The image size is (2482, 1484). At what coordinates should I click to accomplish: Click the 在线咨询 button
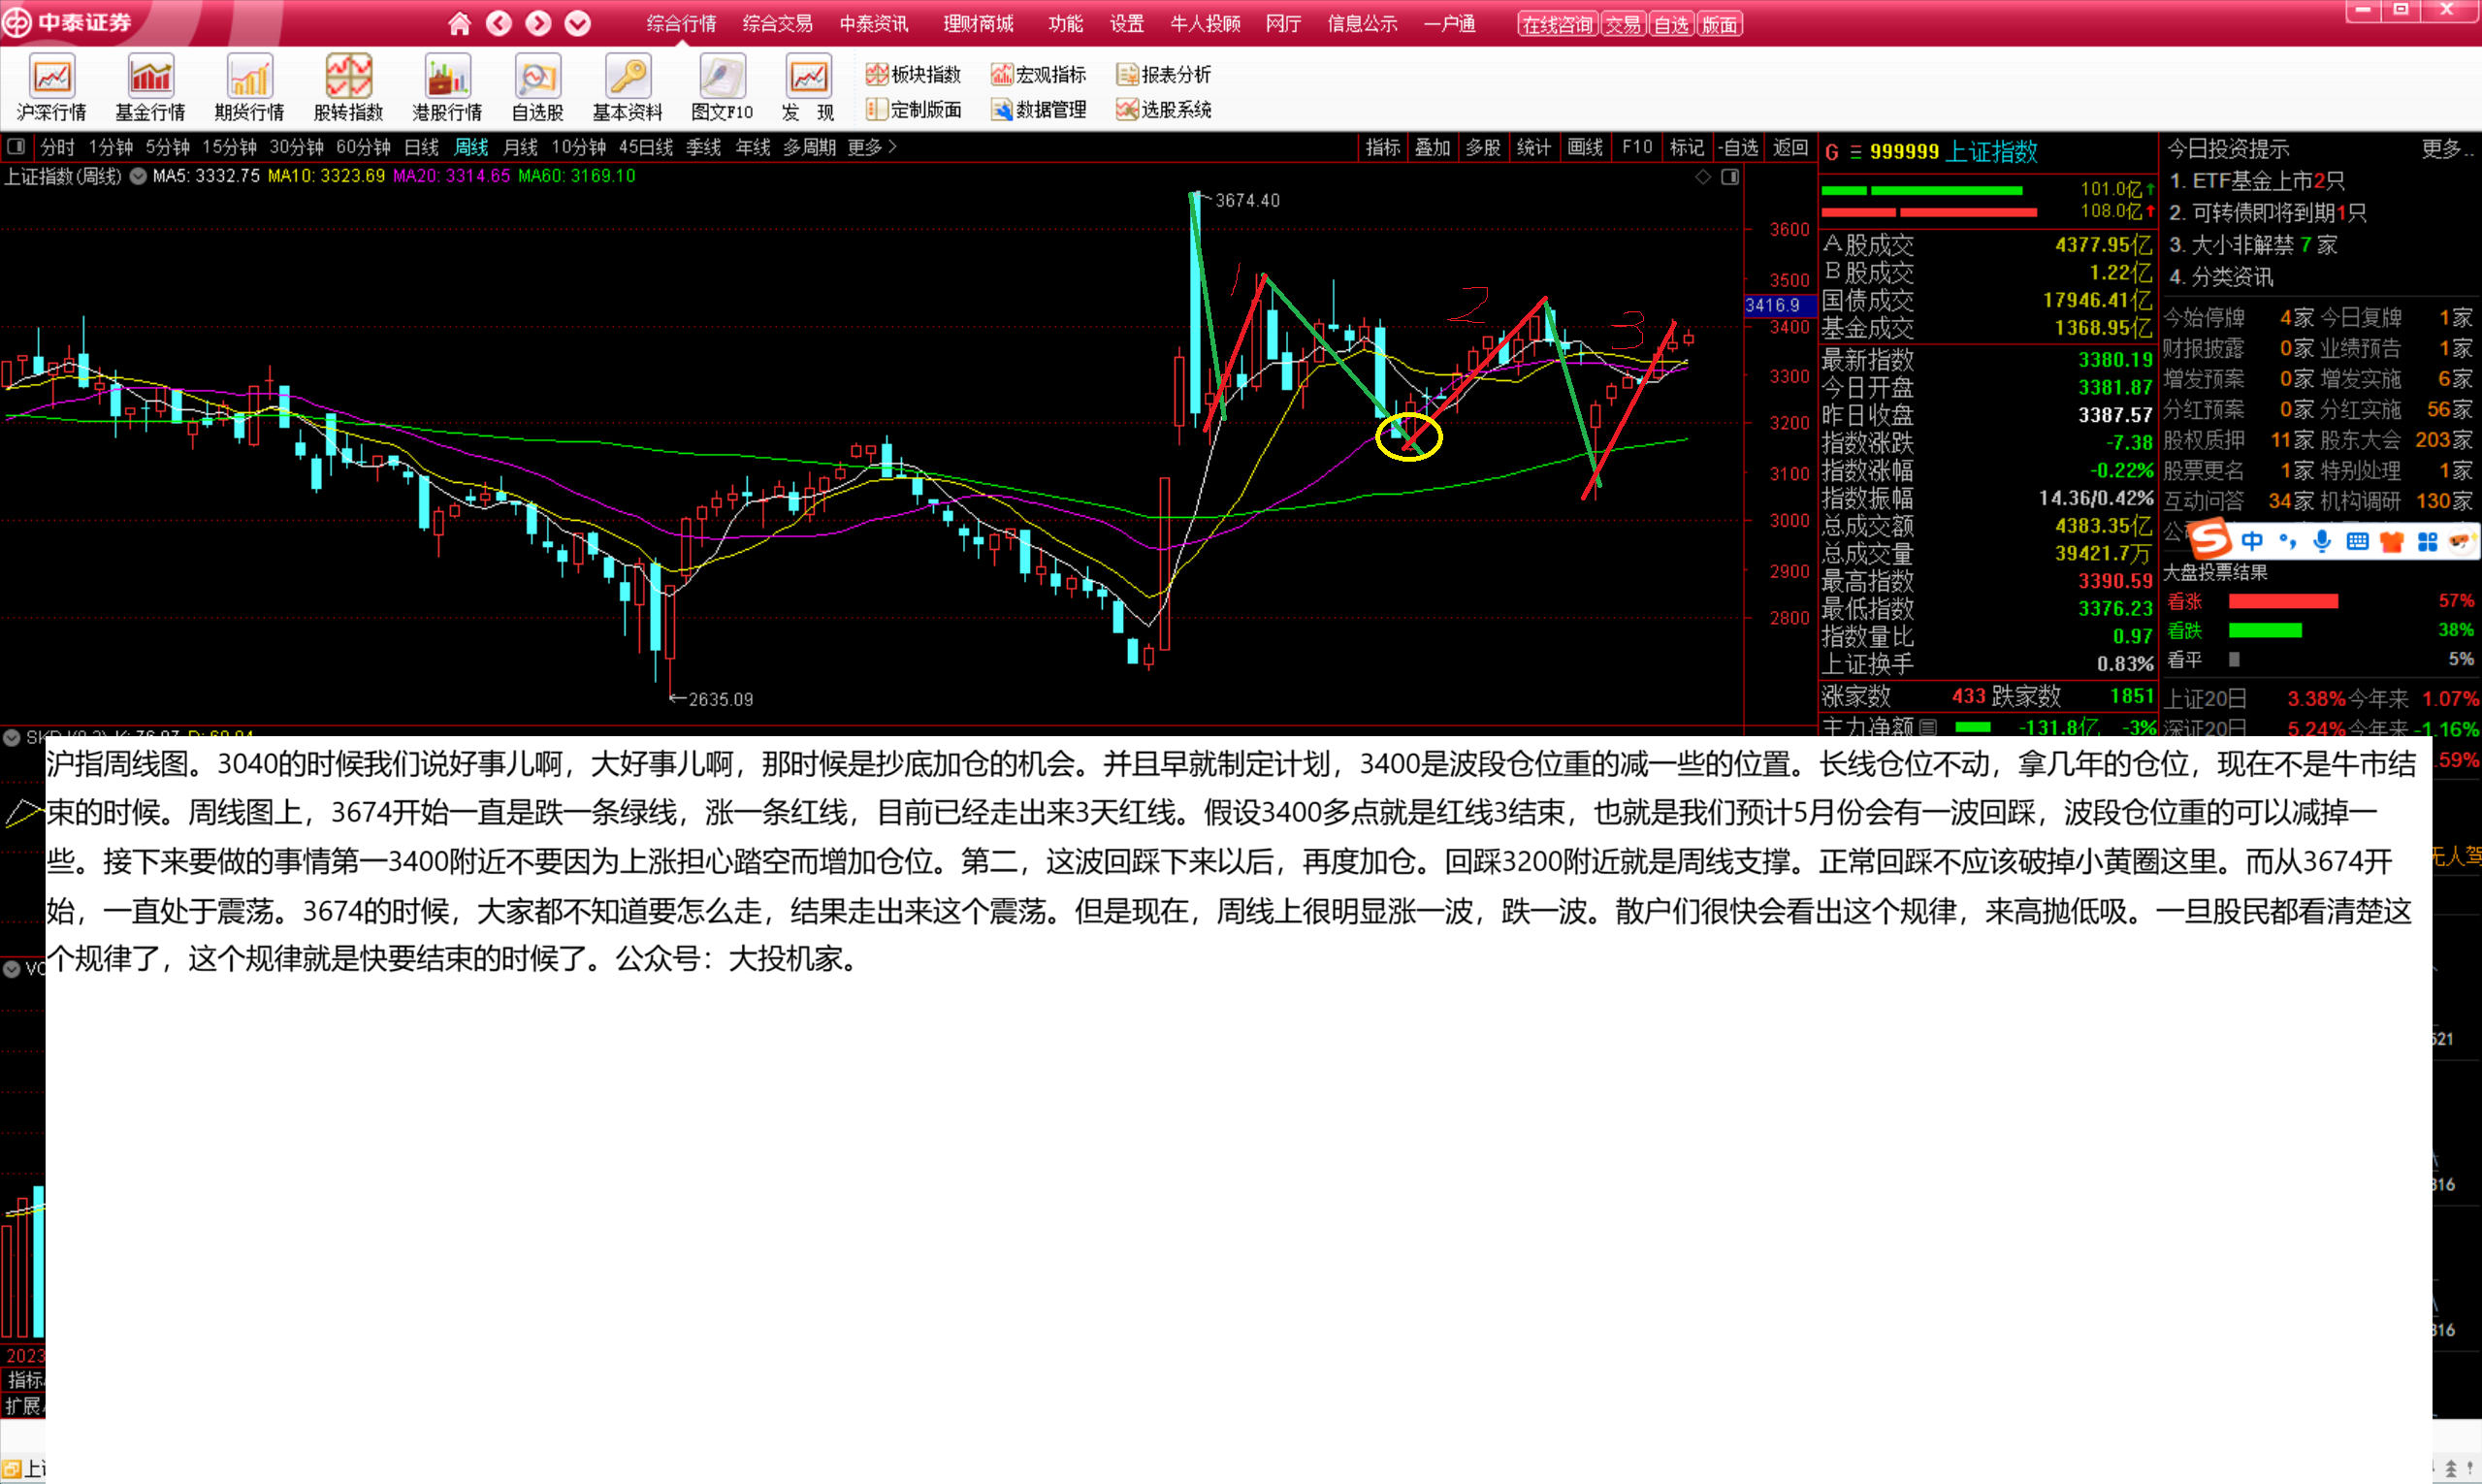tap(1557, 24)
